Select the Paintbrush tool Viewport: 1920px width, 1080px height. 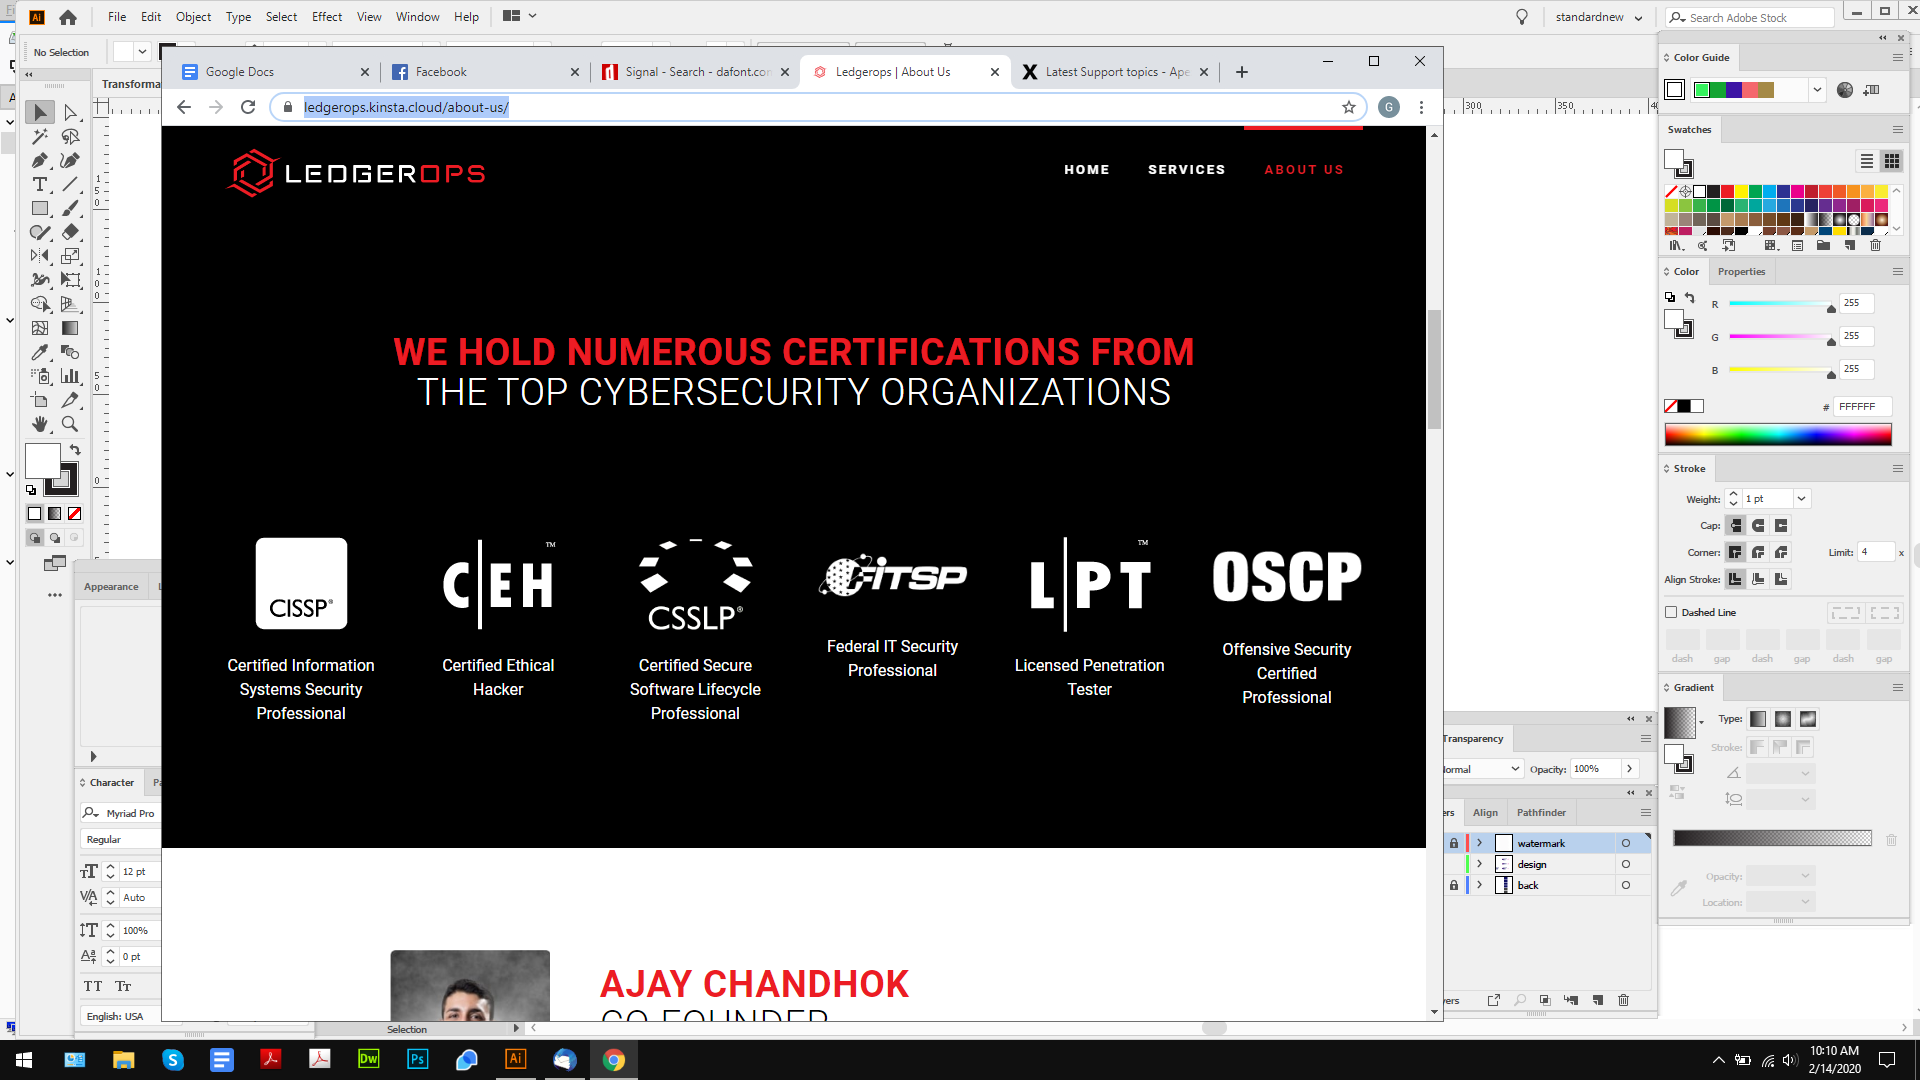(70, 209)
